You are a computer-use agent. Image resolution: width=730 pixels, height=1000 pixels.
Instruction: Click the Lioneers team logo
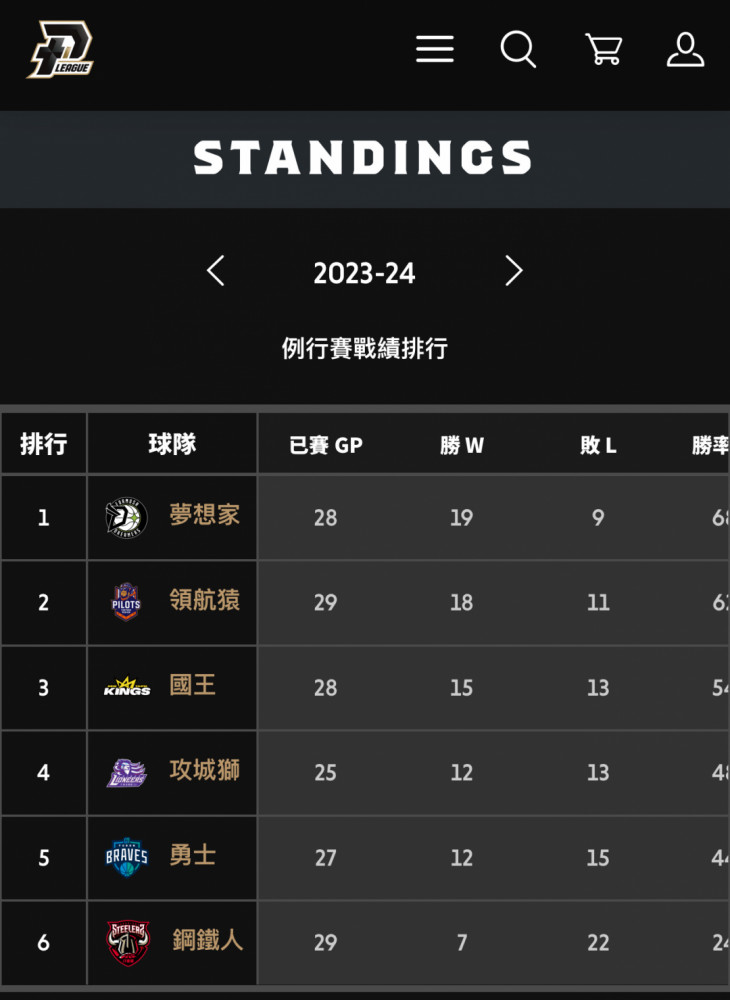click(x=126, y=772)
